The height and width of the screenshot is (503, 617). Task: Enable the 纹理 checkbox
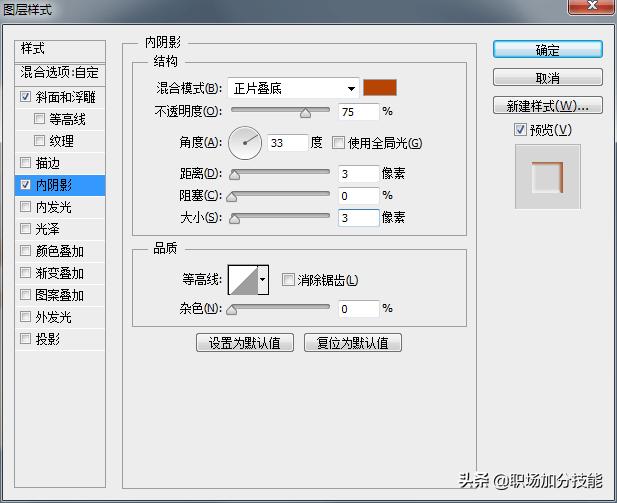point(39,141)
